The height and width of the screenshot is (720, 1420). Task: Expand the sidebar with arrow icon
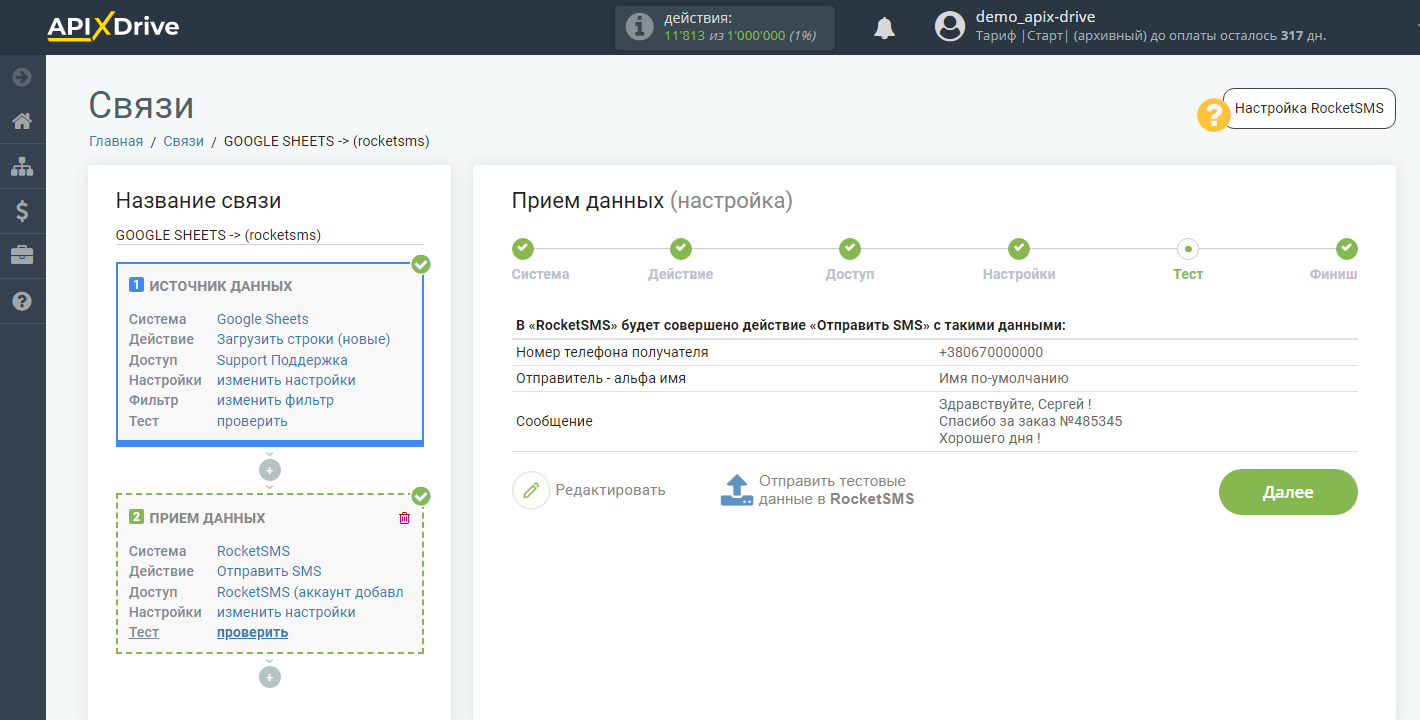coord(22,77)
